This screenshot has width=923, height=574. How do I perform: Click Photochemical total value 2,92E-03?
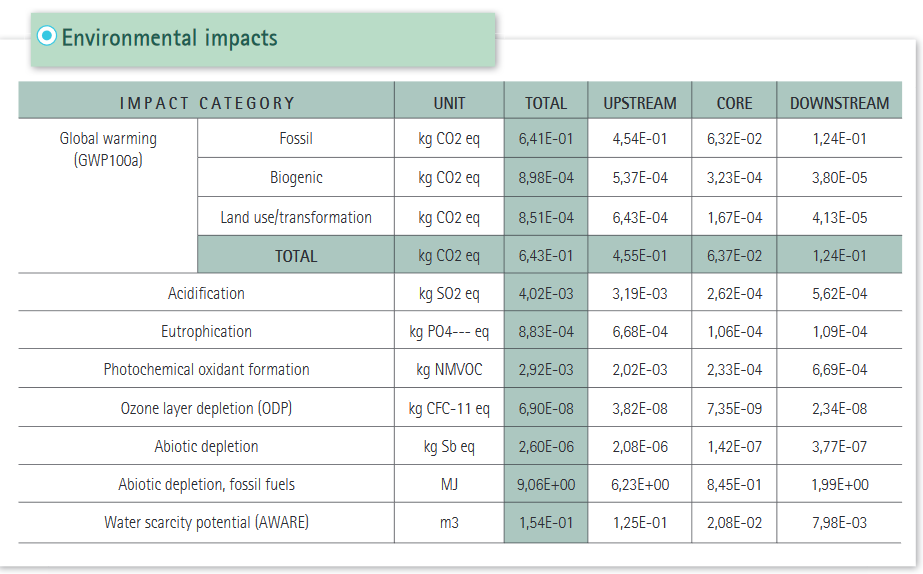(x=546, y=369)
